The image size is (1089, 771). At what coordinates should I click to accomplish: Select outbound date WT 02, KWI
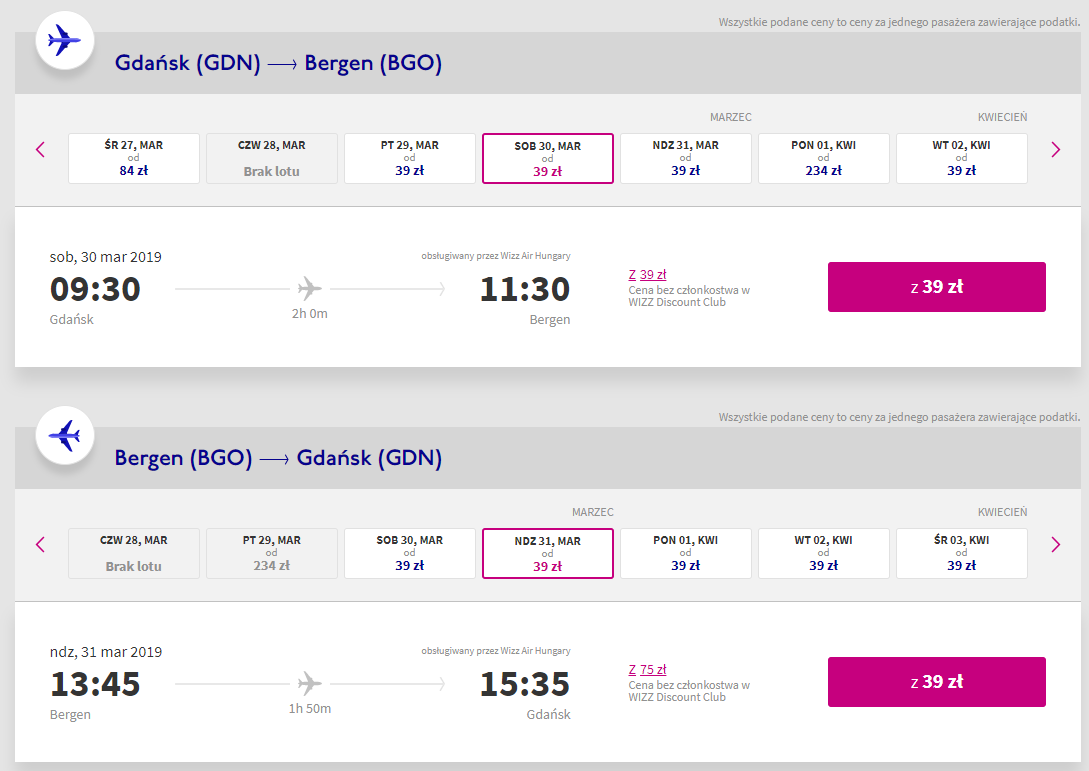[x=962, y=158]
